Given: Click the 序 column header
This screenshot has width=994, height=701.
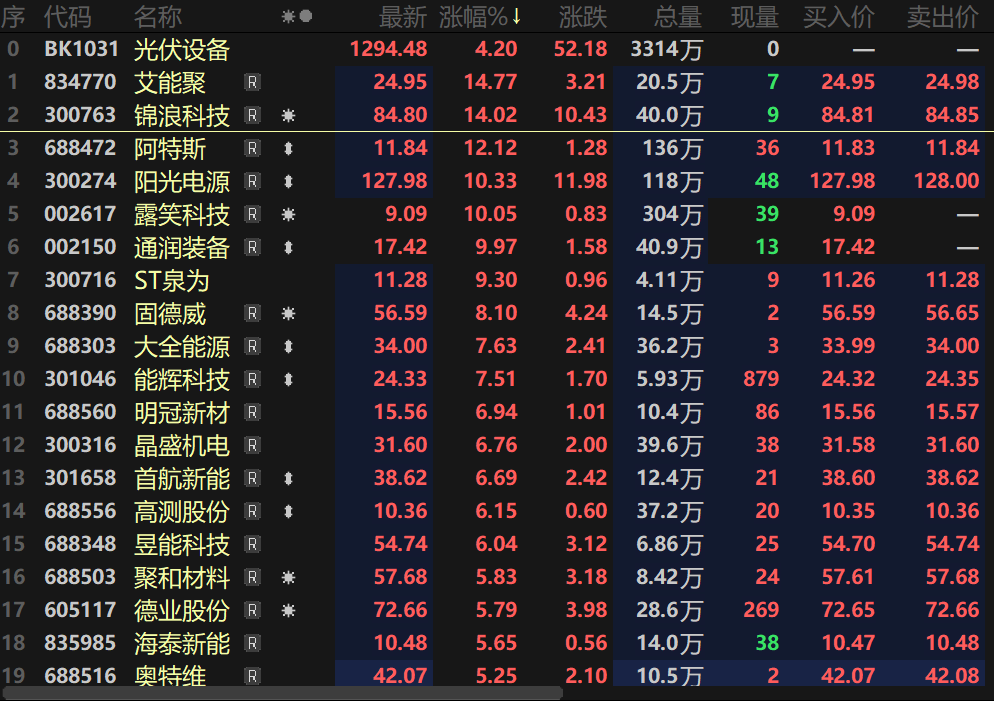Looking at the screenshot, I should tap(13, 17).
